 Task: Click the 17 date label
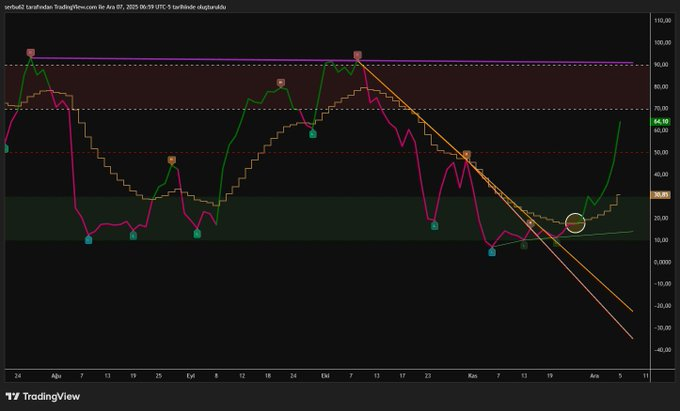[402, 376]
